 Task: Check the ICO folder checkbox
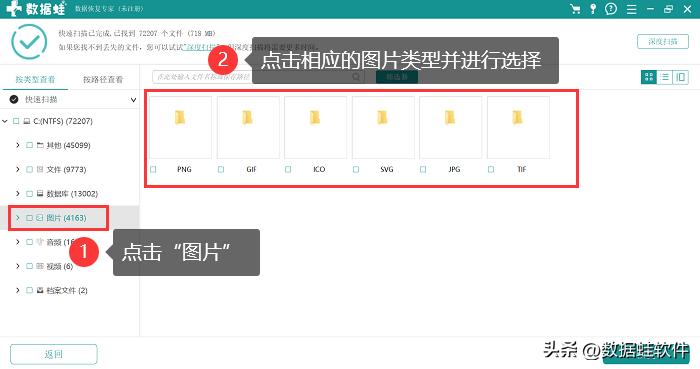point(288,170)
